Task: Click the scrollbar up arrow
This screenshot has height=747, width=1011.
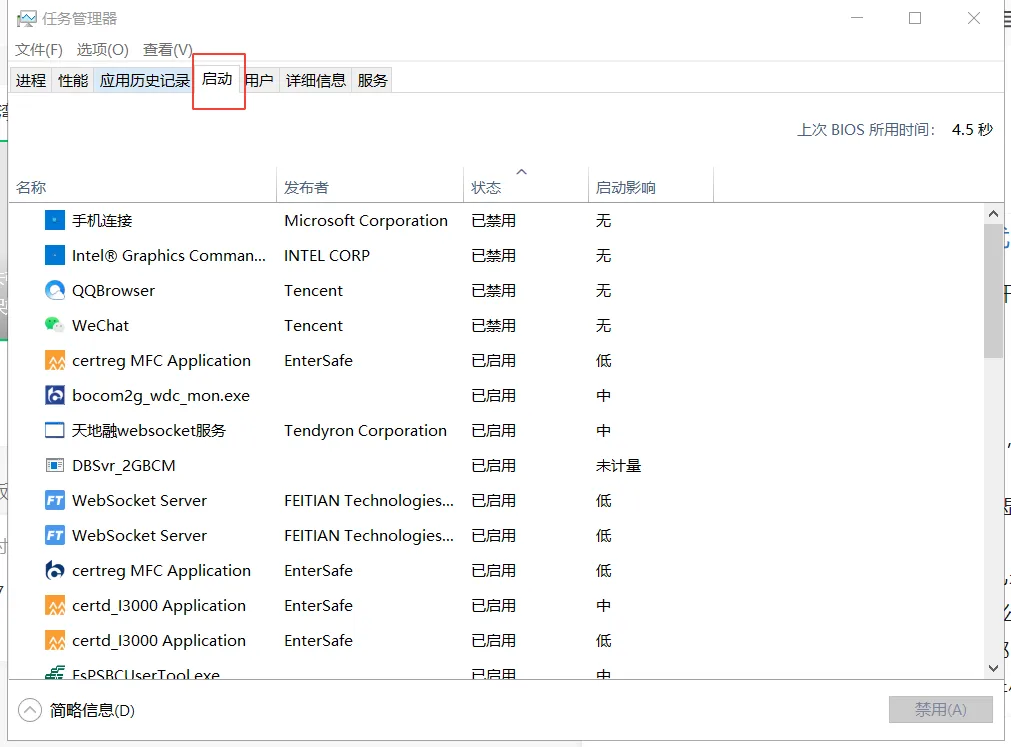Action: point(993,214)
